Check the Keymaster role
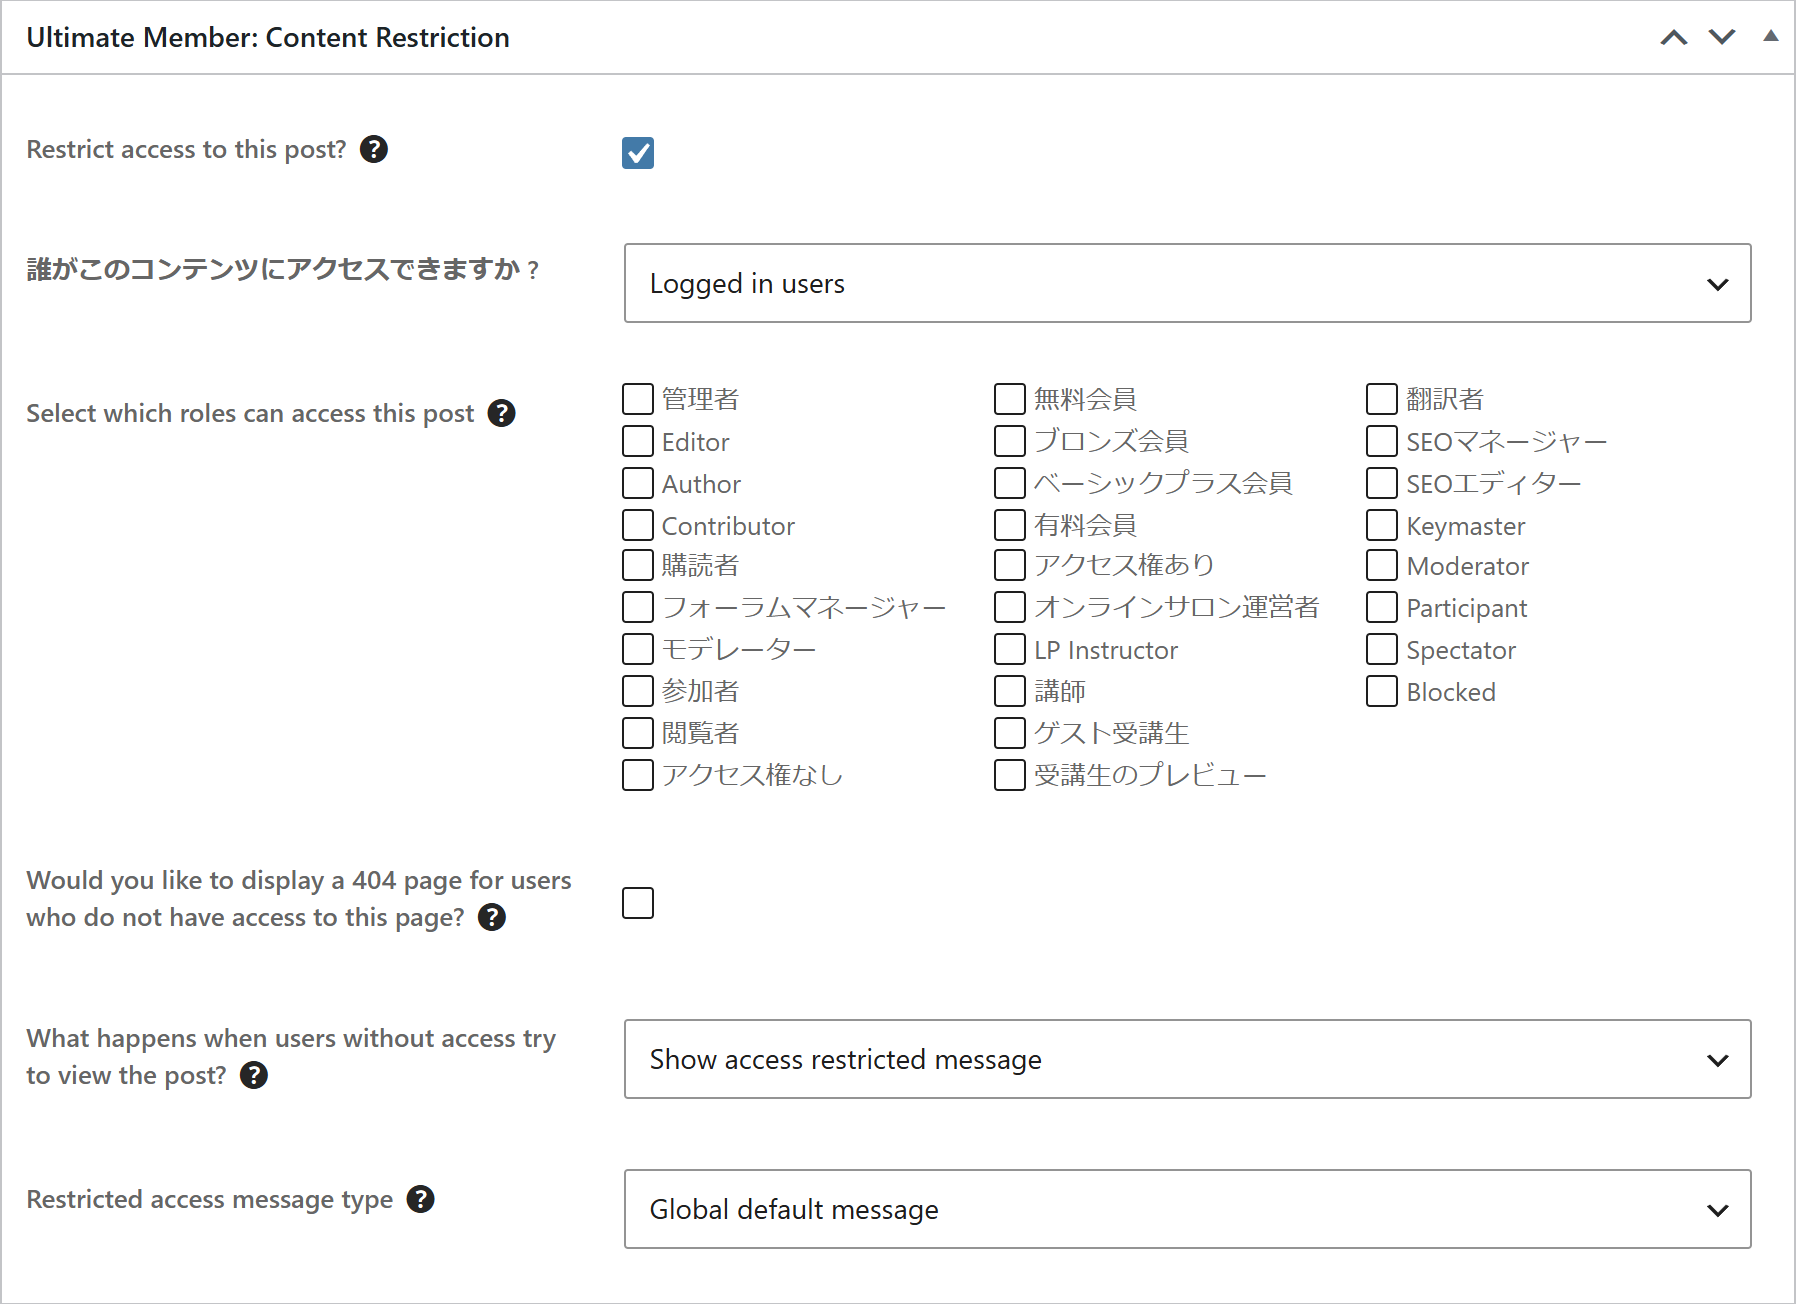This screenshot has width=1796, height=1304. (1382, 525)
